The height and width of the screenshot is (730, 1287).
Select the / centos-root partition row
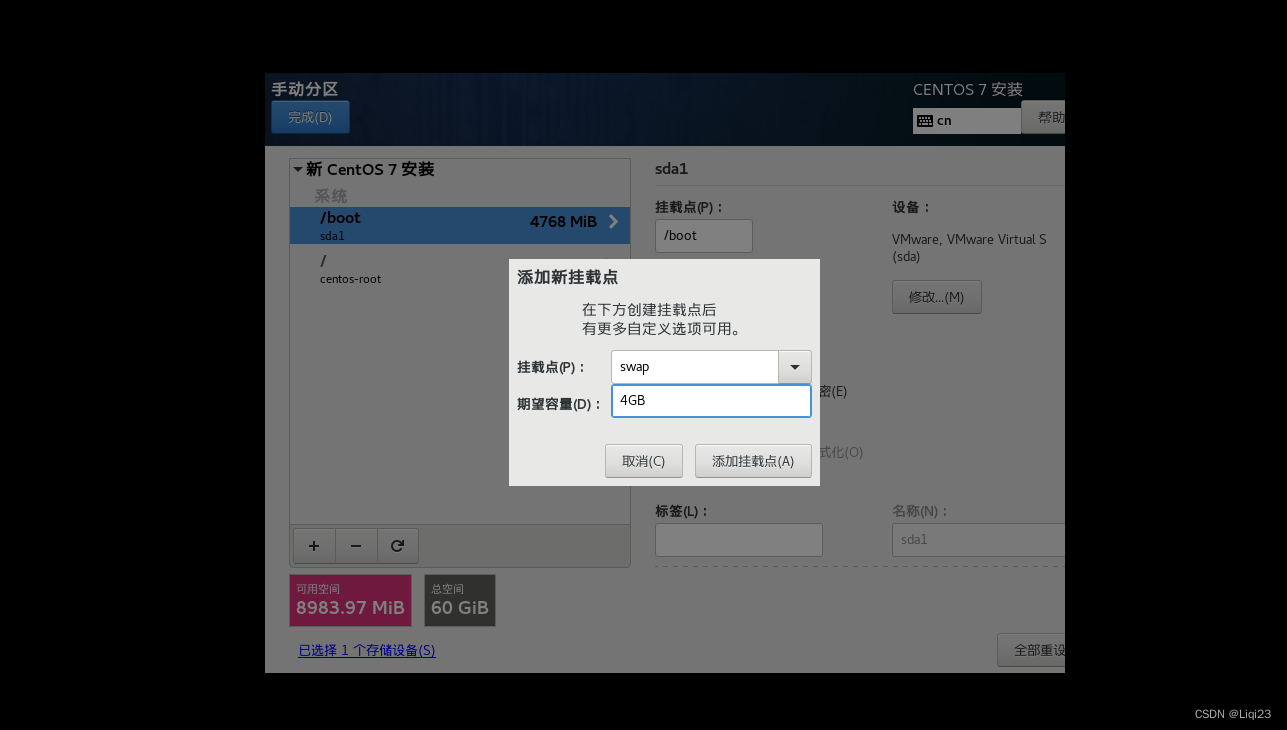[460, 269]
